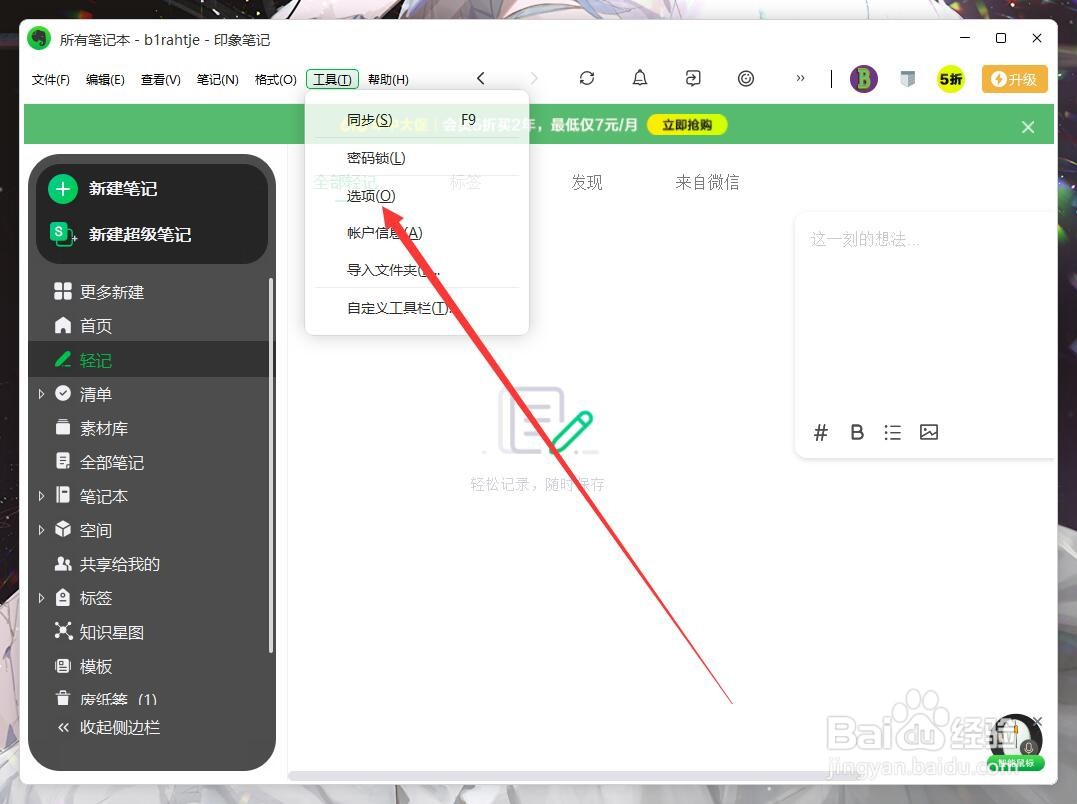Switch to the 来自微信 tab
1077x804 pixels.
pyautogui.click(x=707, y=182)
